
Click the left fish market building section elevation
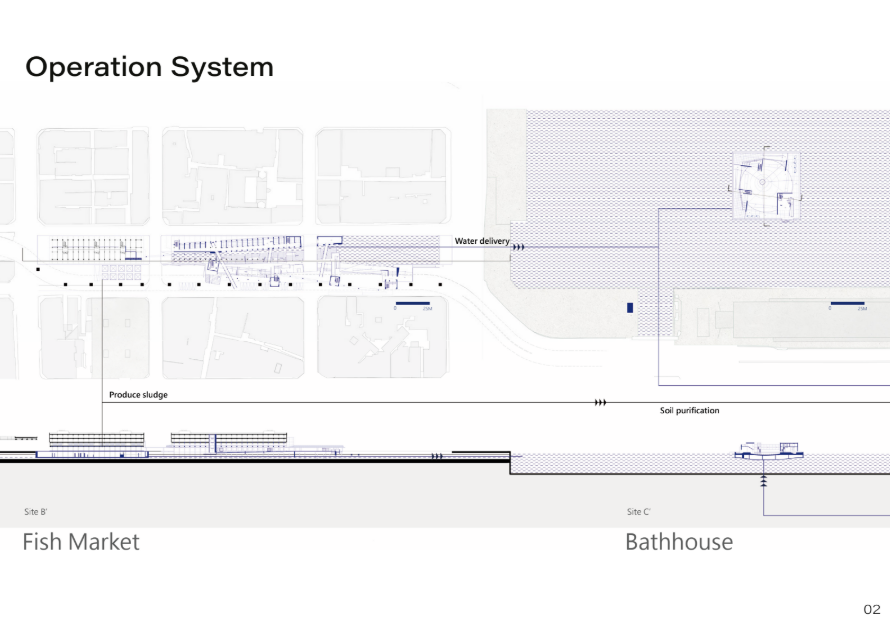click(96, 439)
